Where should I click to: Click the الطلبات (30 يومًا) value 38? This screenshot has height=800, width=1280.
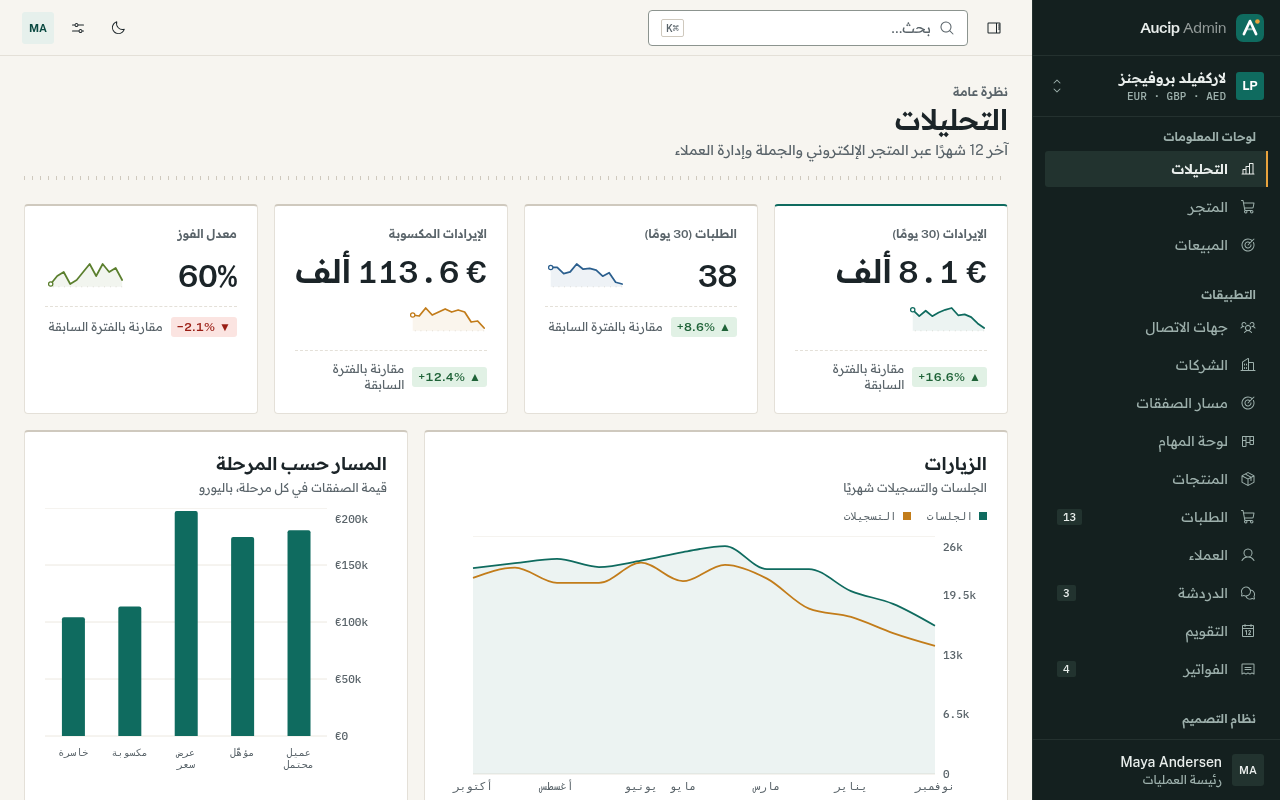click(x=717, y=276)
